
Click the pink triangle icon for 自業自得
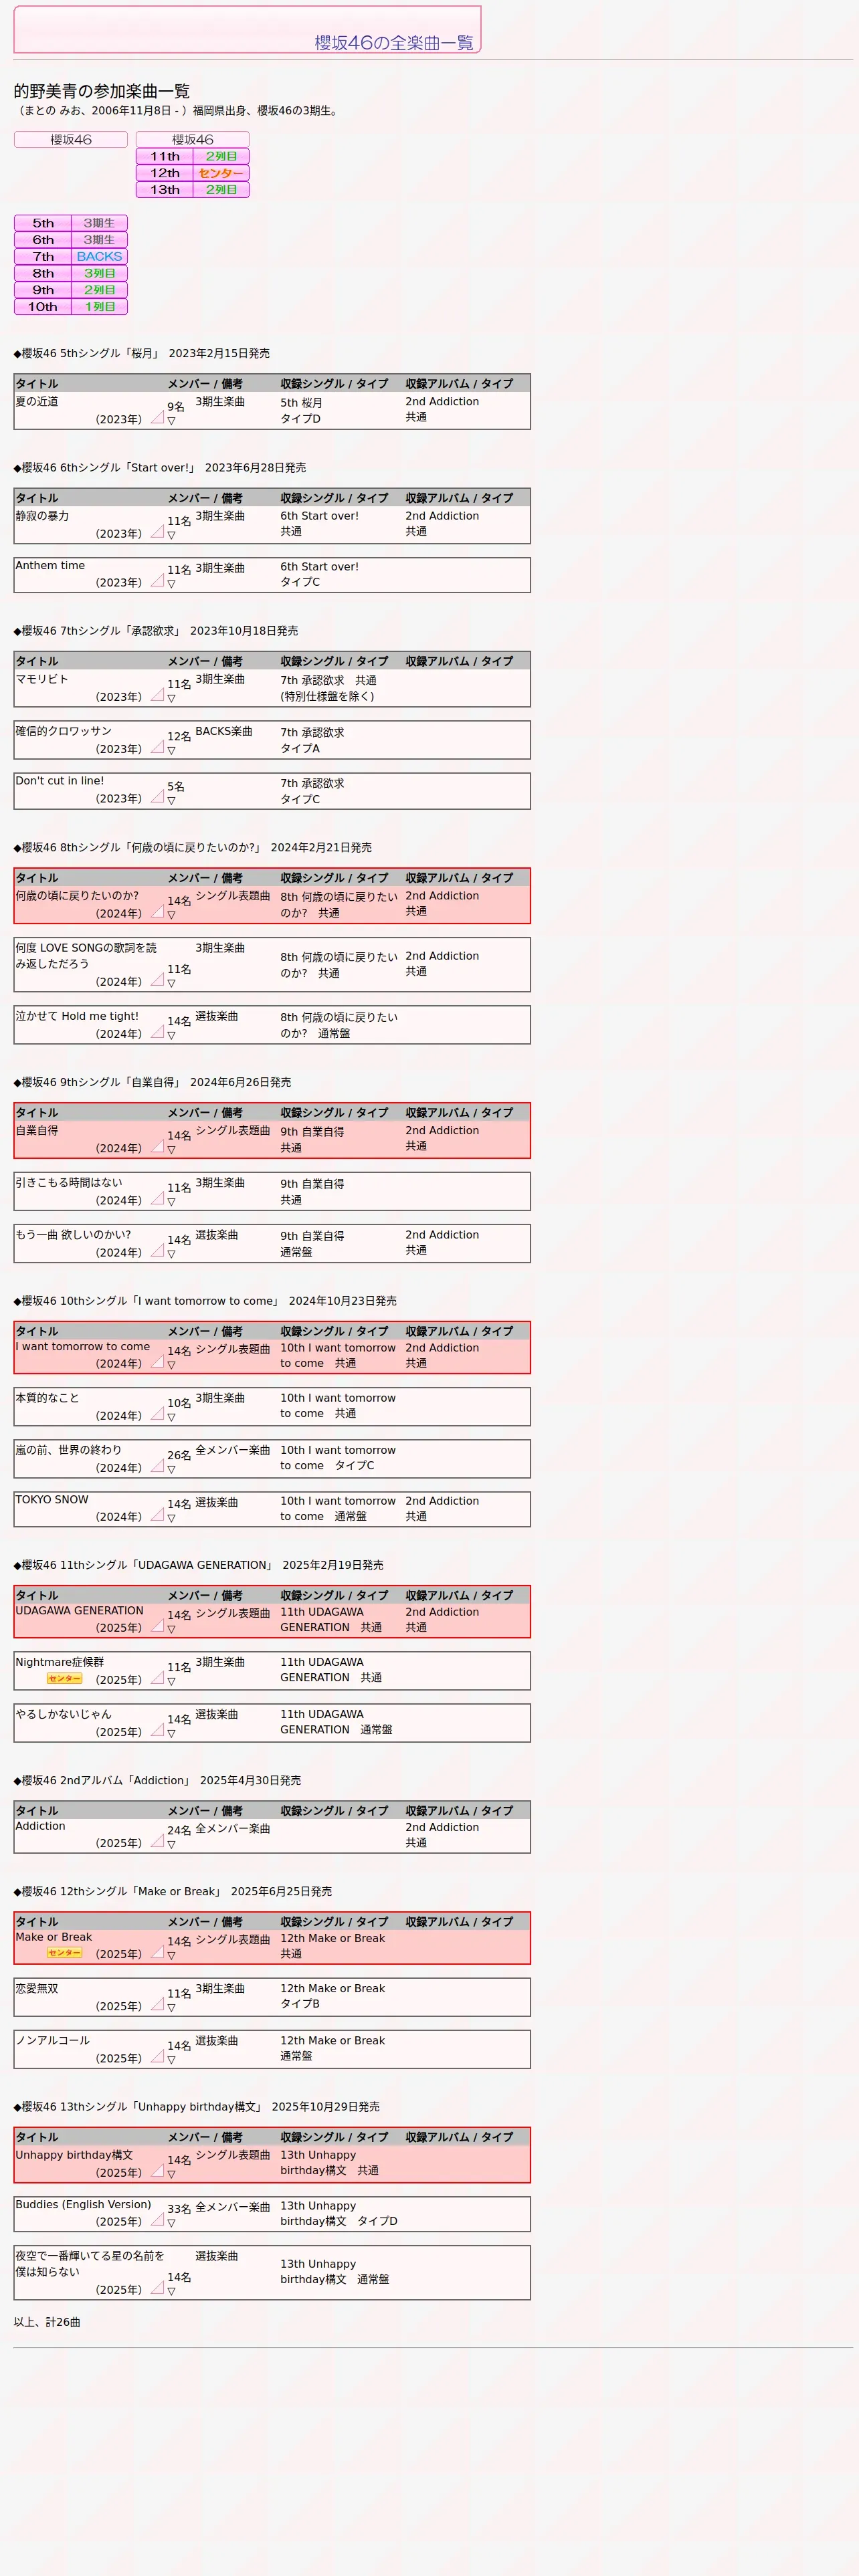pos(157,1146)
